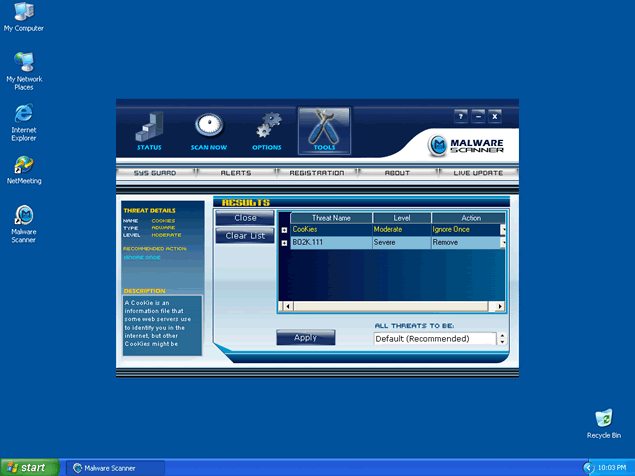This screenshot has width=635, height=476.
Task: Expand the BO2K.111 threat row
Action: point(284,243)
